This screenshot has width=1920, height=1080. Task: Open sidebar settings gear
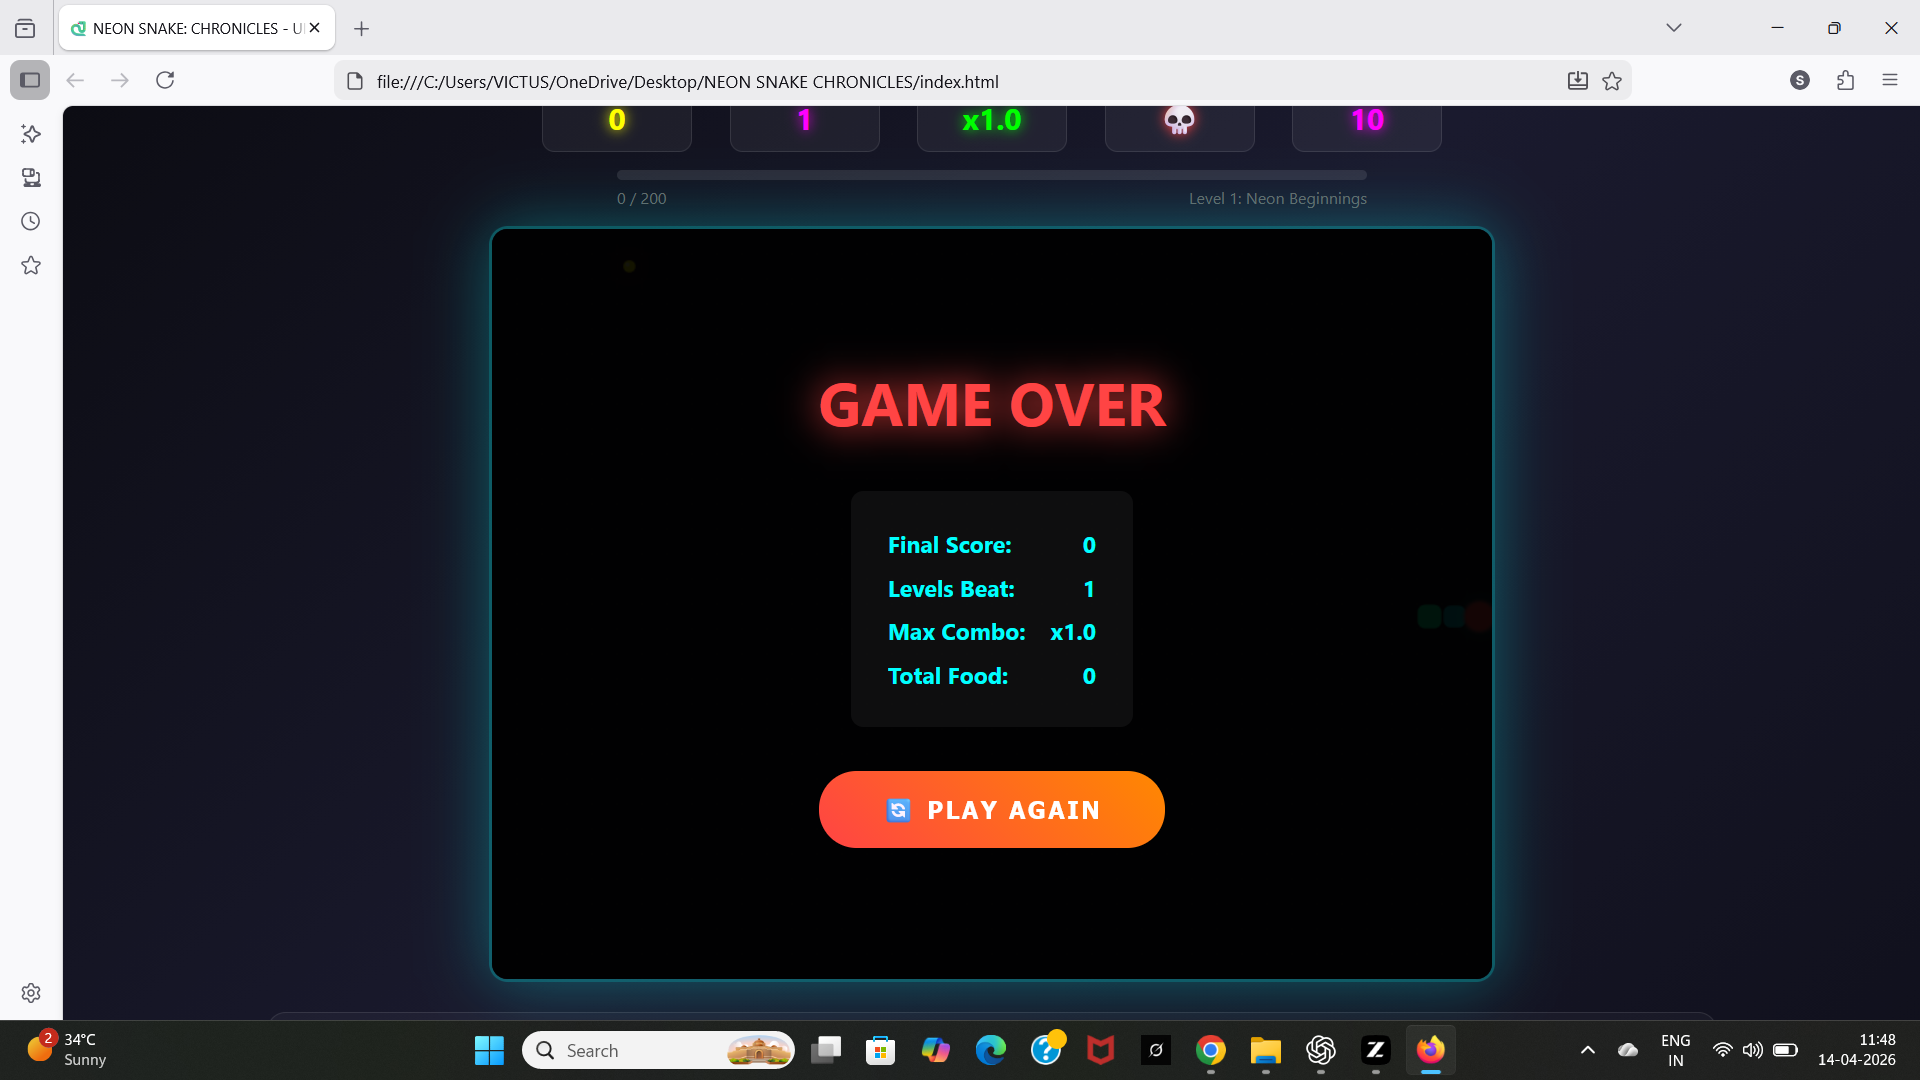click(31, 993)
